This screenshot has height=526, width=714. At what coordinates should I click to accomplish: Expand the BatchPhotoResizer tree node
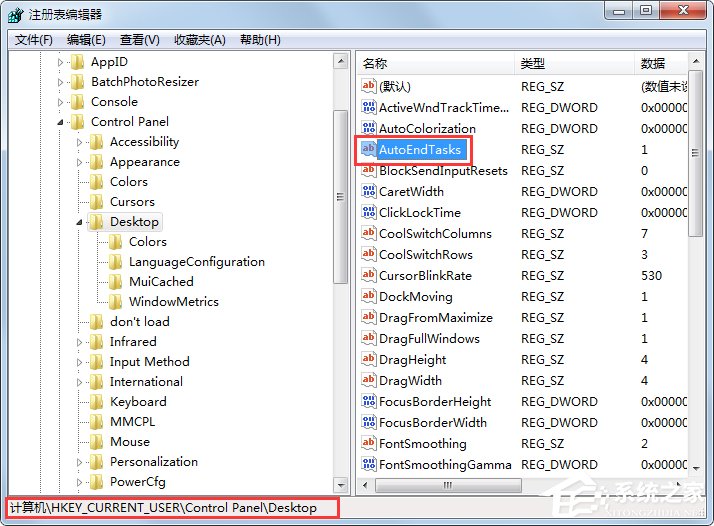click(x=60, y=82)
